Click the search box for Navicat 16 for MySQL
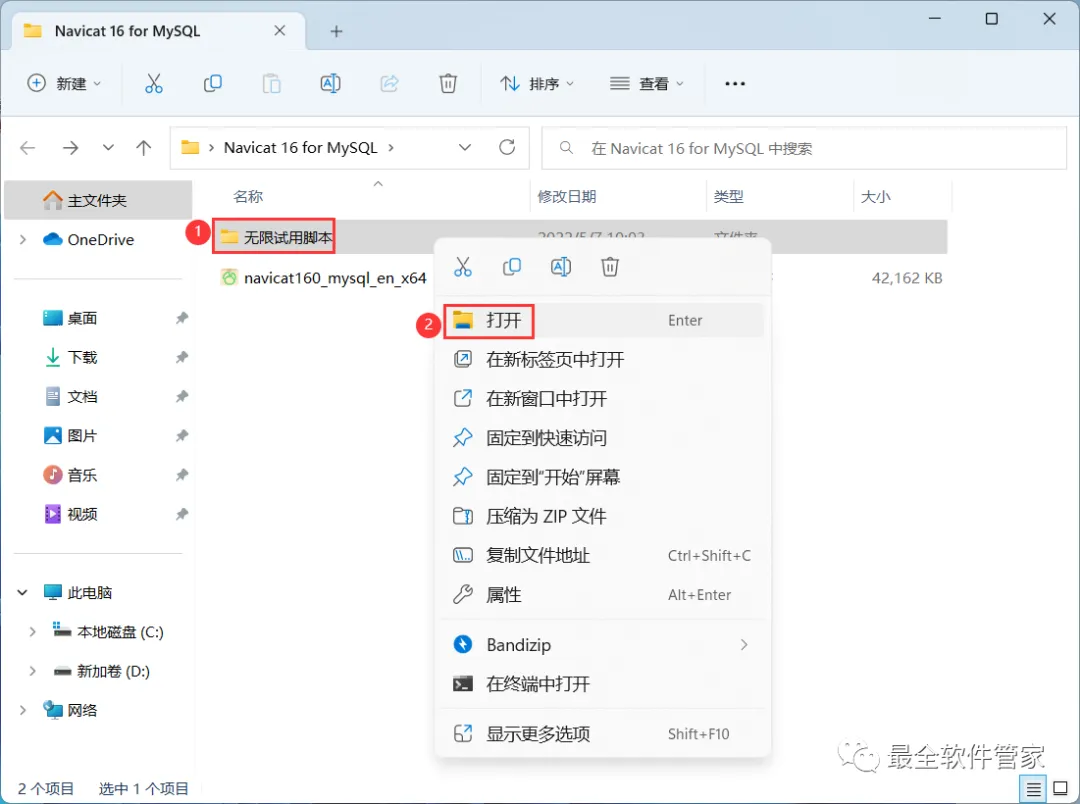1080x804 pixels. [804, 148]
